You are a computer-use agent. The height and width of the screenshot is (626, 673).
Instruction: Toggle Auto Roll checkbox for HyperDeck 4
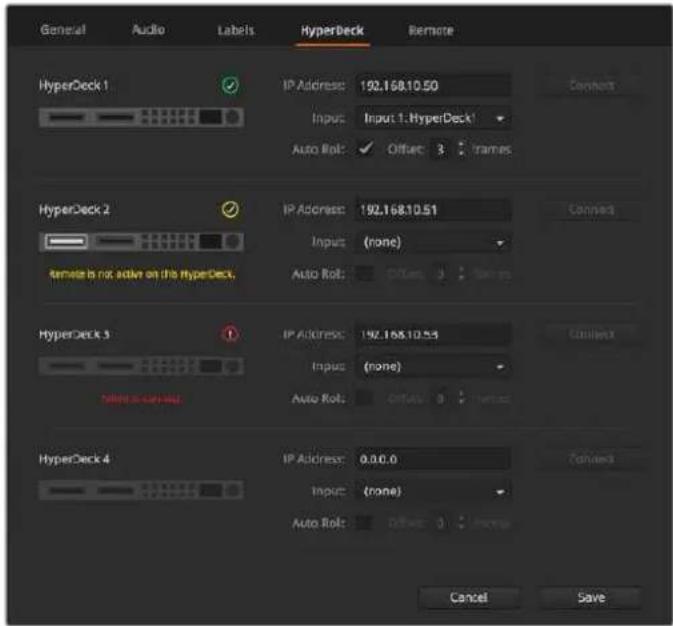[x=365, y=523]
